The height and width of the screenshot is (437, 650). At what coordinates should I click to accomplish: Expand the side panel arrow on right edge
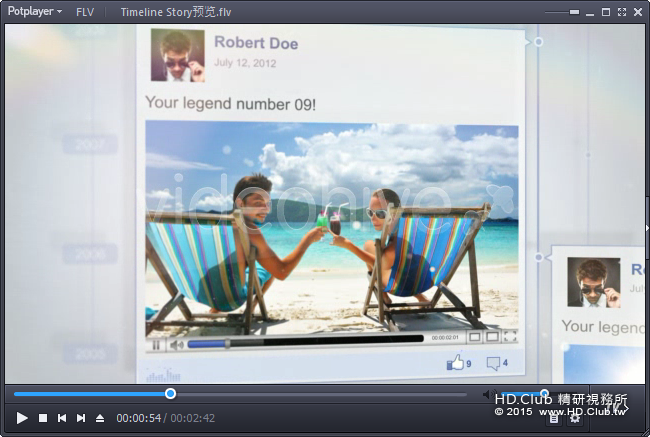pyautogui.click(x=647, y=228)
